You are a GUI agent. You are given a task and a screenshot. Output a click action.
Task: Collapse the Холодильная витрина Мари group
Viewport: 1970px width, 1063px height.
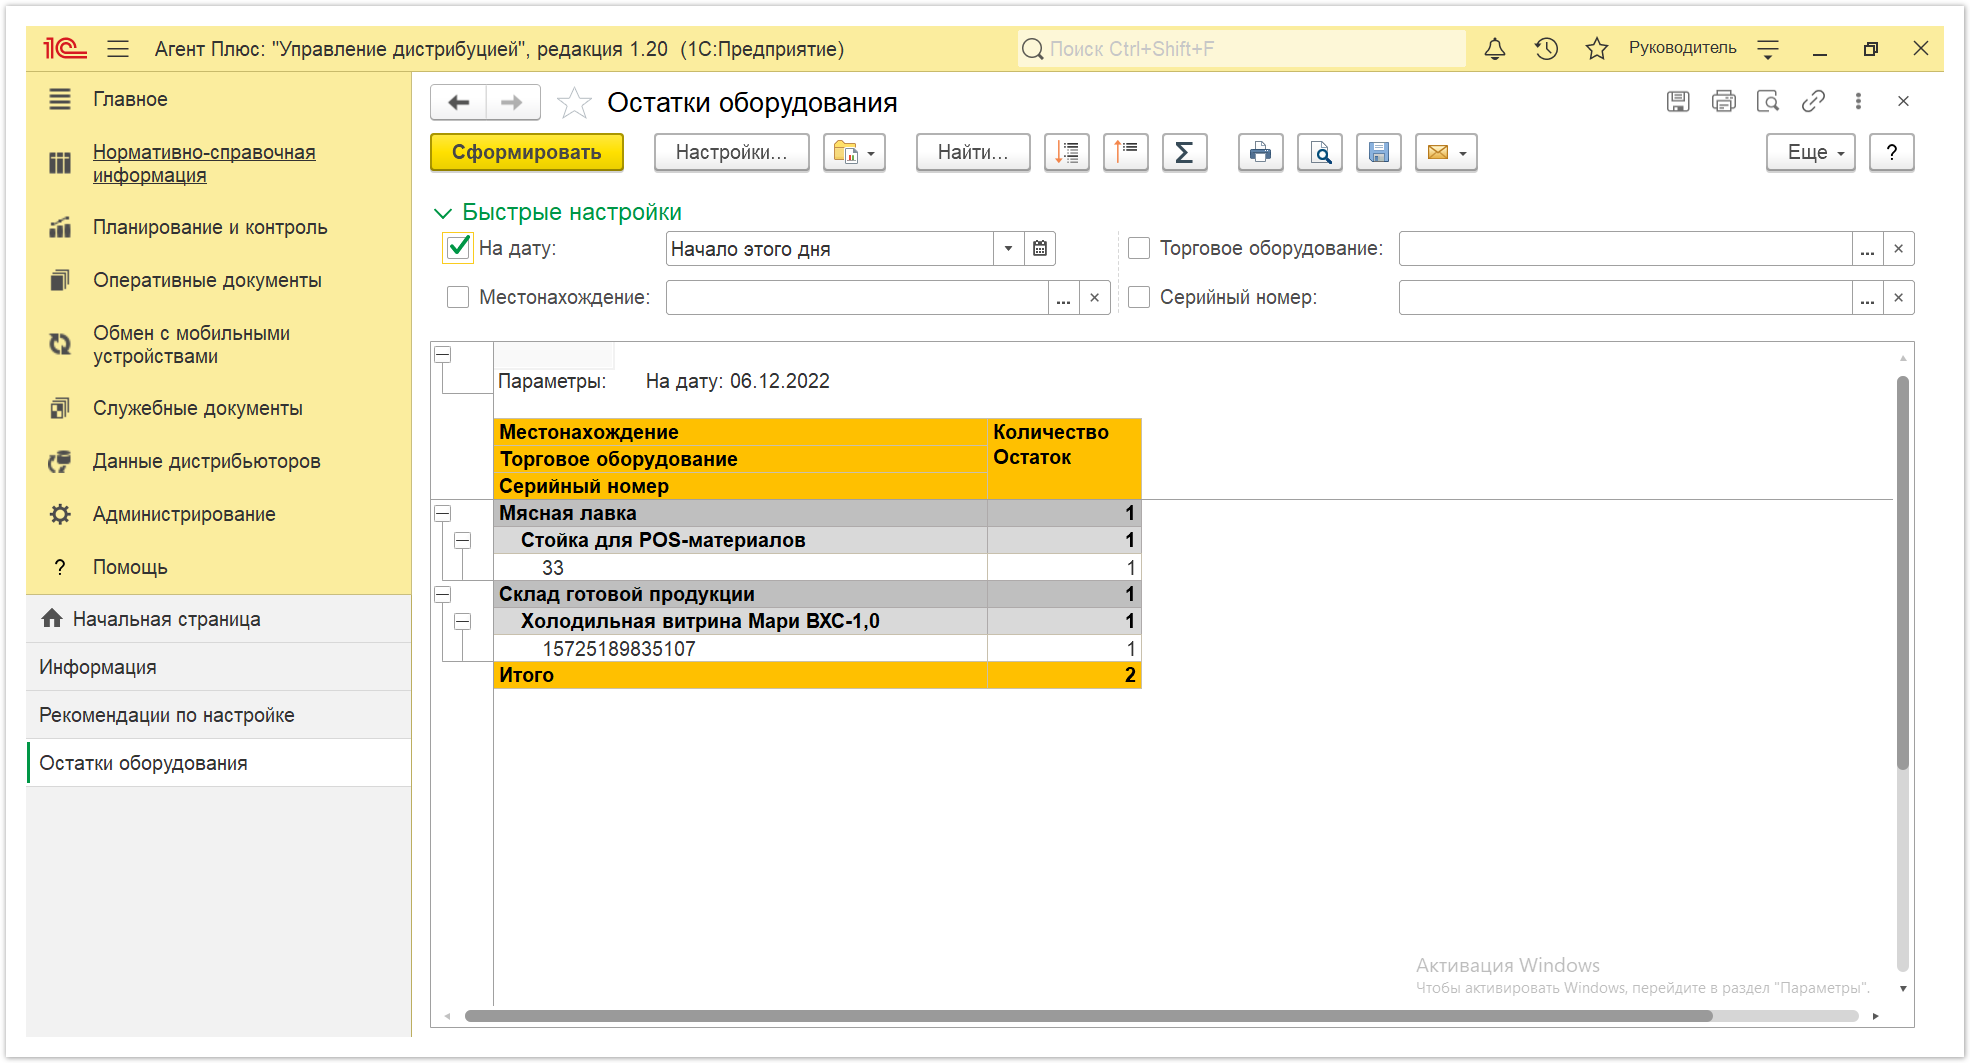click(x=463, y=621)
